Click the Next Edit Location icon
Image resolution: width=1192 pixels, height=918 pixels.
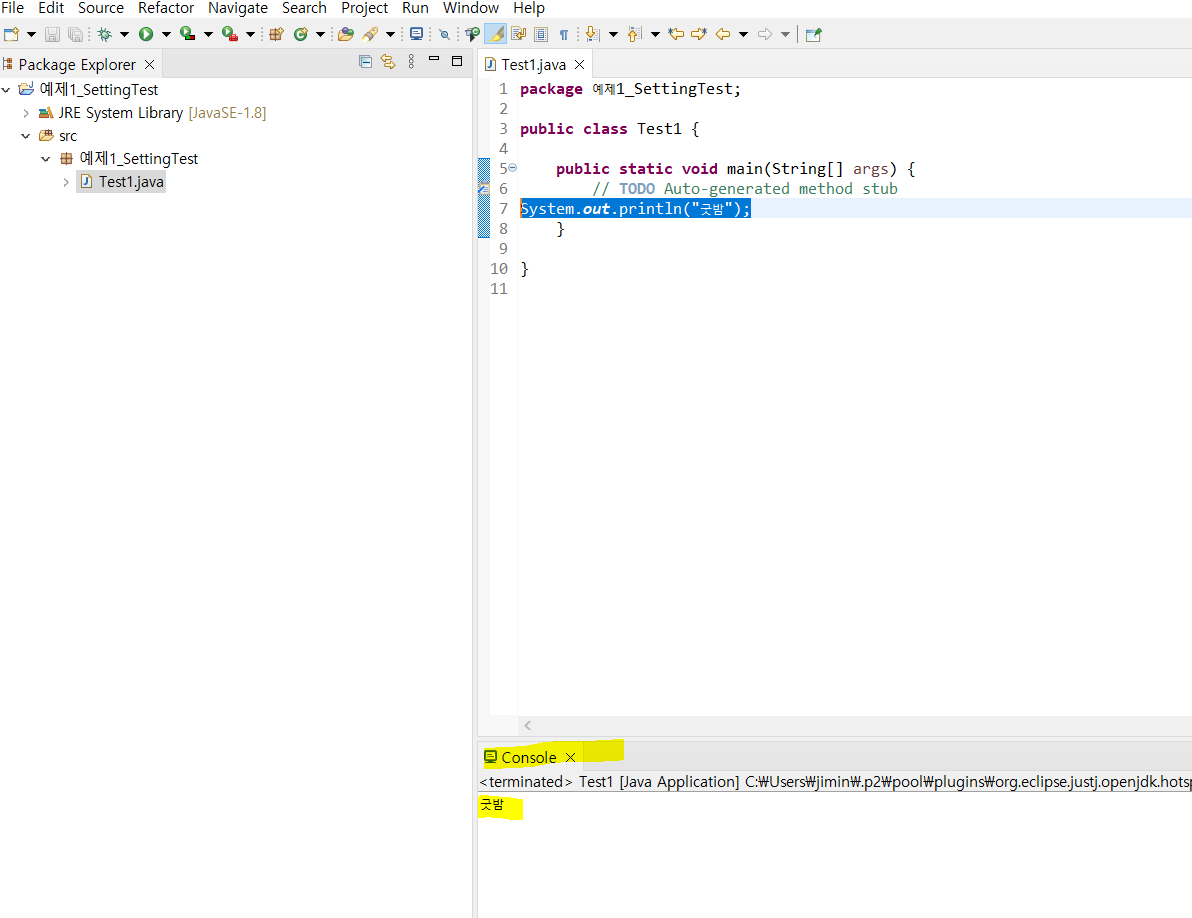pos(699,34)
